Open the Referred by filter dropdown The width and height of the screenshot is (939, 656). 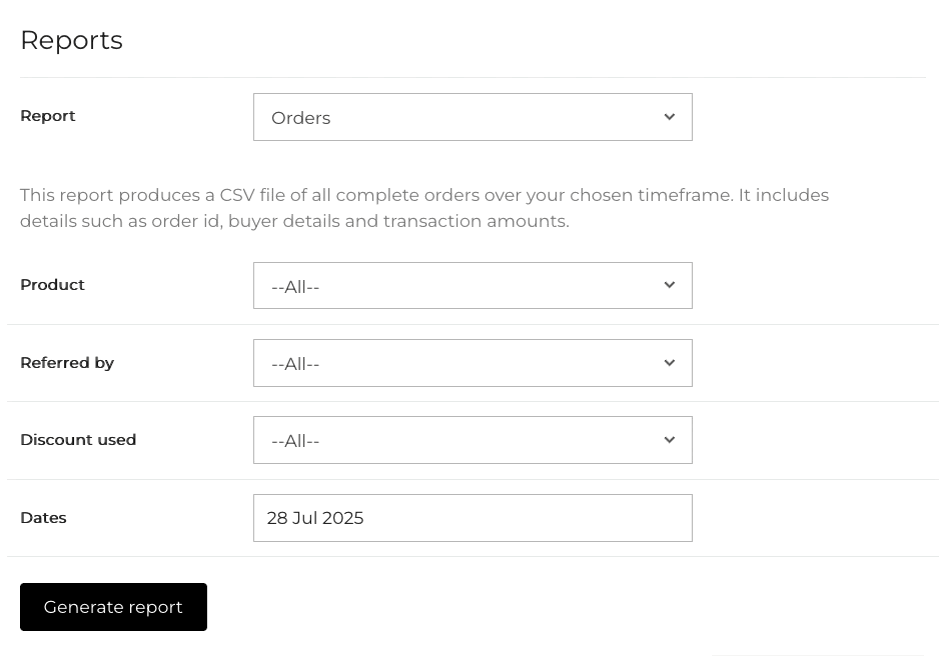pyautogui.click(x=472, y=363)
